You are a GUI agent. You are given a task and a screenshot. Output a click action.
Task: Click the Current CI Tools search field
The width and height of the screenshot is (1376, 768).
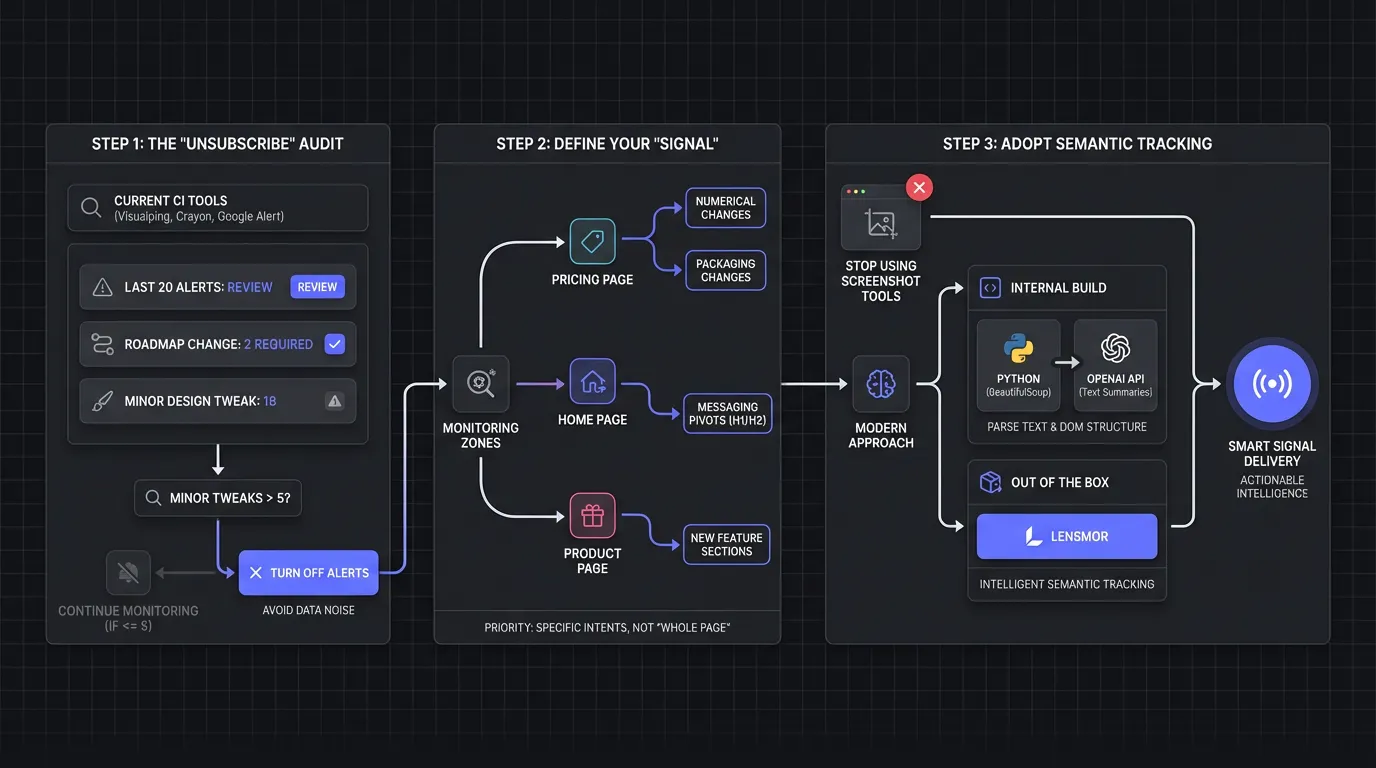[x=218, y=208]
